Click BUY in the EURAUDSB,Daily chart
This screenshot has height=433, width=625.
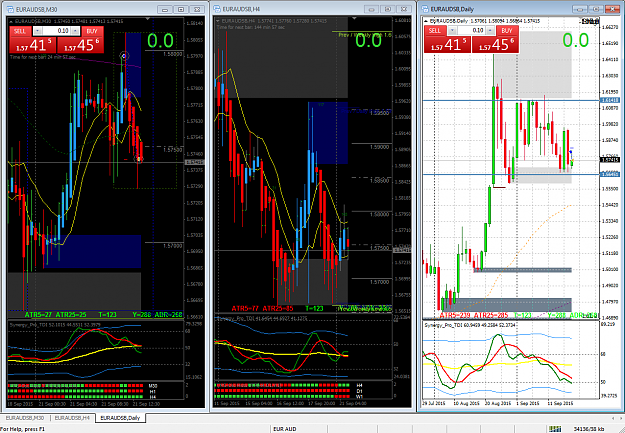(x=507, y=31)
